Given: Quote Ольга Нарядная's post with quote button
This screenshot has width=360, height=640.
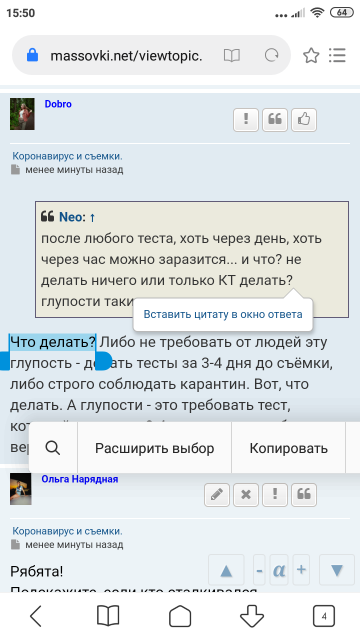Looking at the screenshot, I should (304, 495).
